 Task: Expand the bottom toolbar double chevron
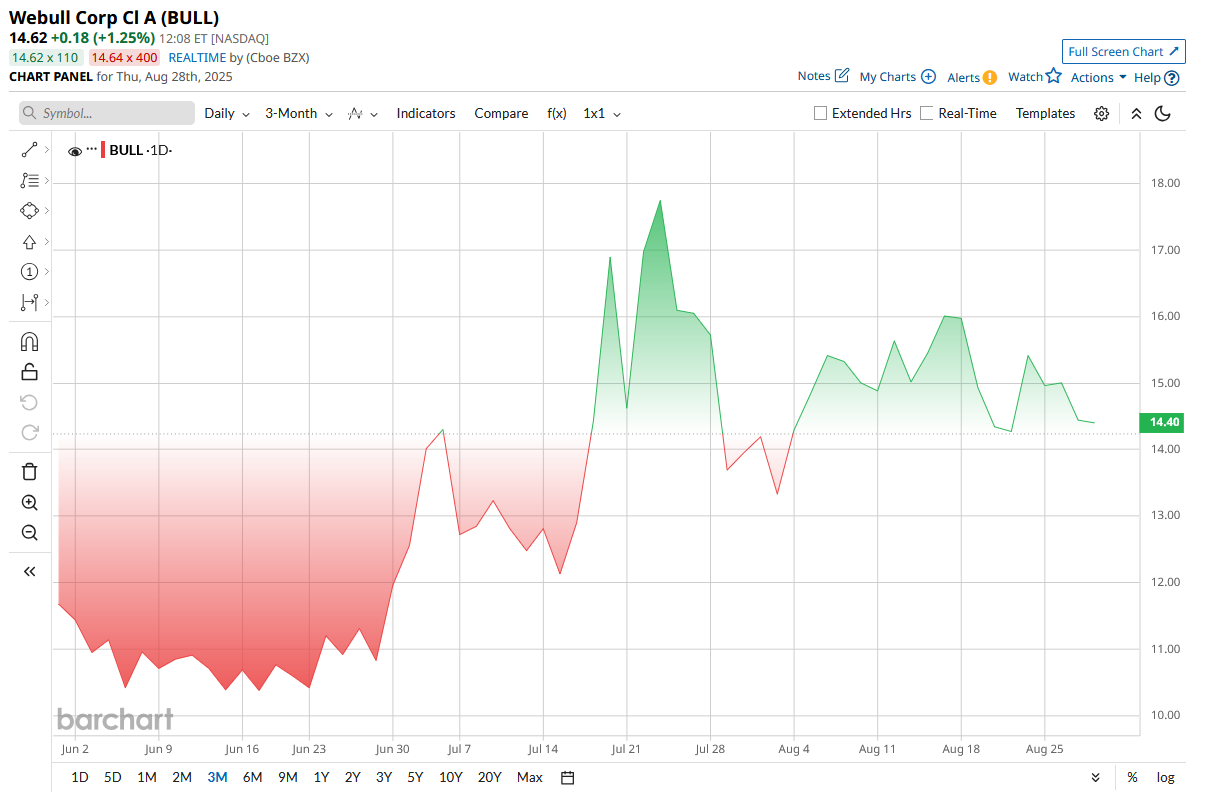tap(1096, 778)
